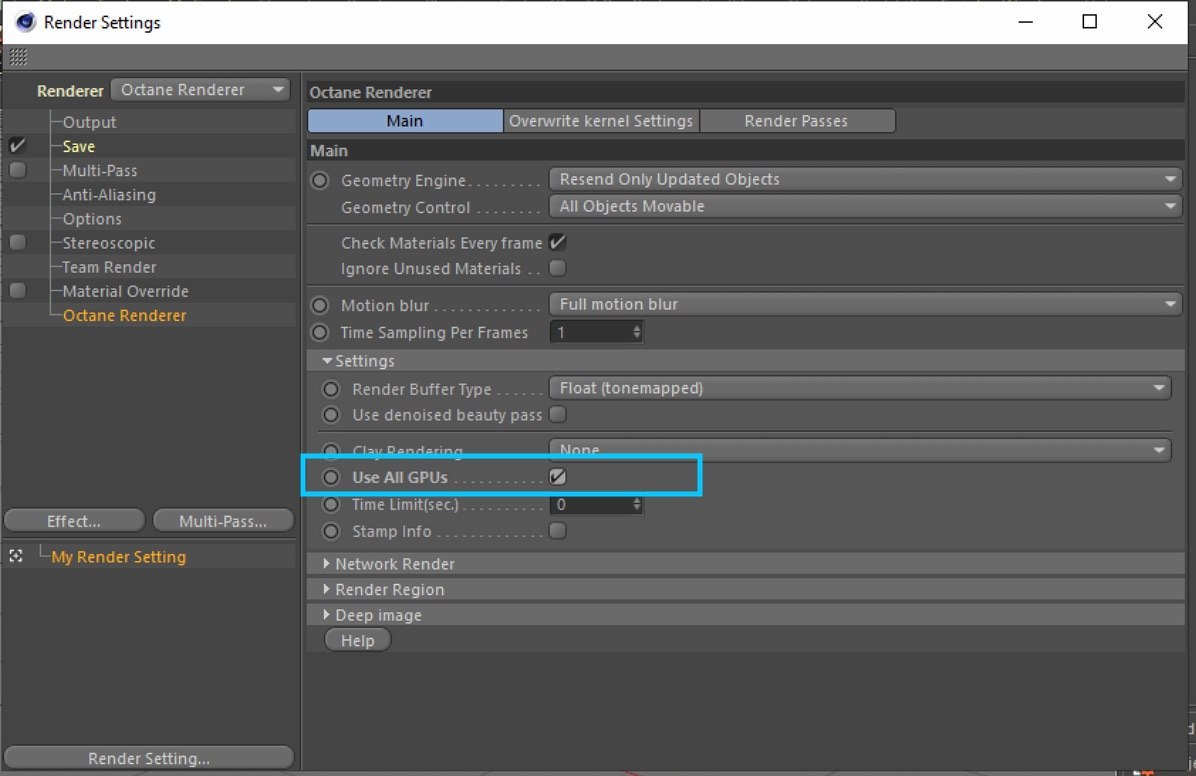Click the Stamp Info keyframe circle icon

(330, 531)
